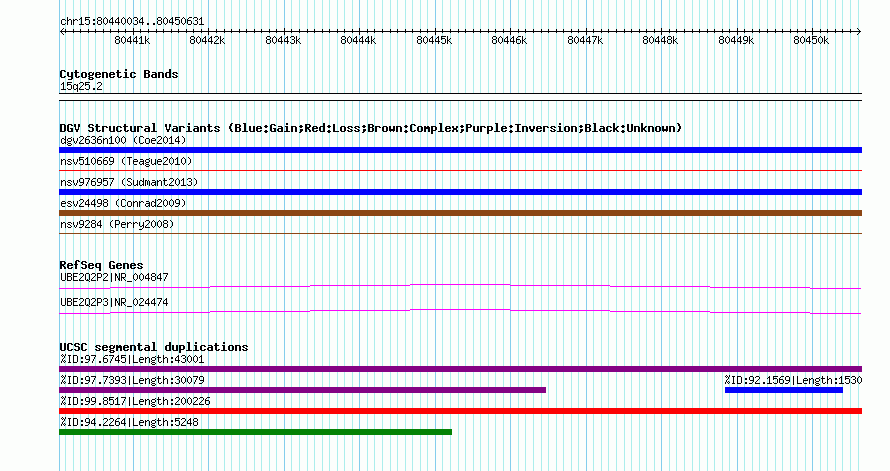
Task: Select the 80450k ruler position label
Action: 811,40
